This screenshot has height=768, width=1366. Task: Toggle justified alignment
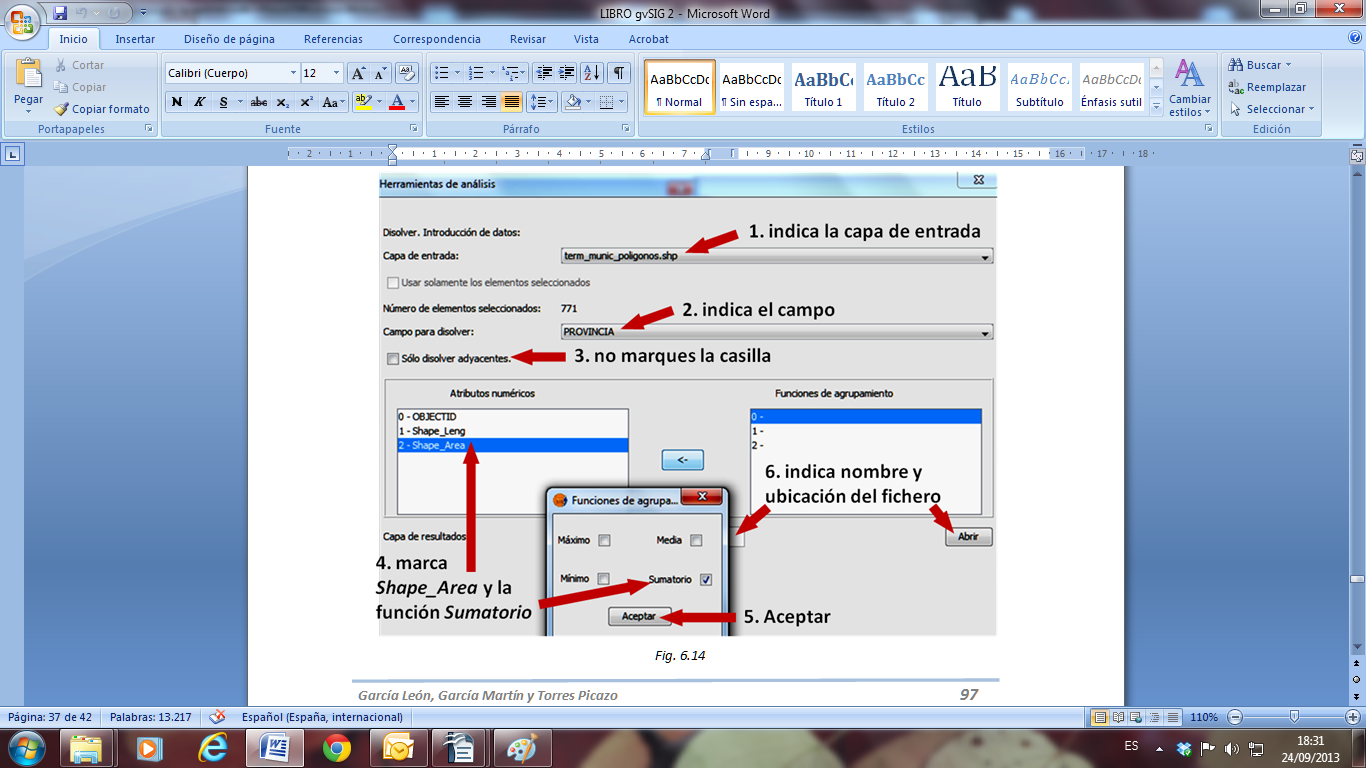point(512,102)
